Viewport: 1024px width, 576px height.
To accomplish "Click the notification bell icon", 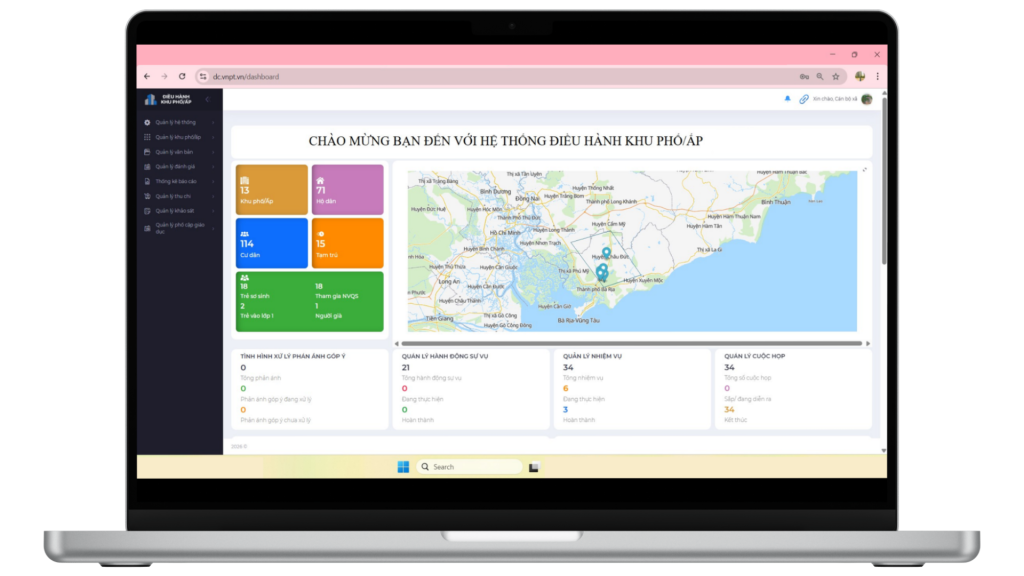I will (x=787, y=99).
